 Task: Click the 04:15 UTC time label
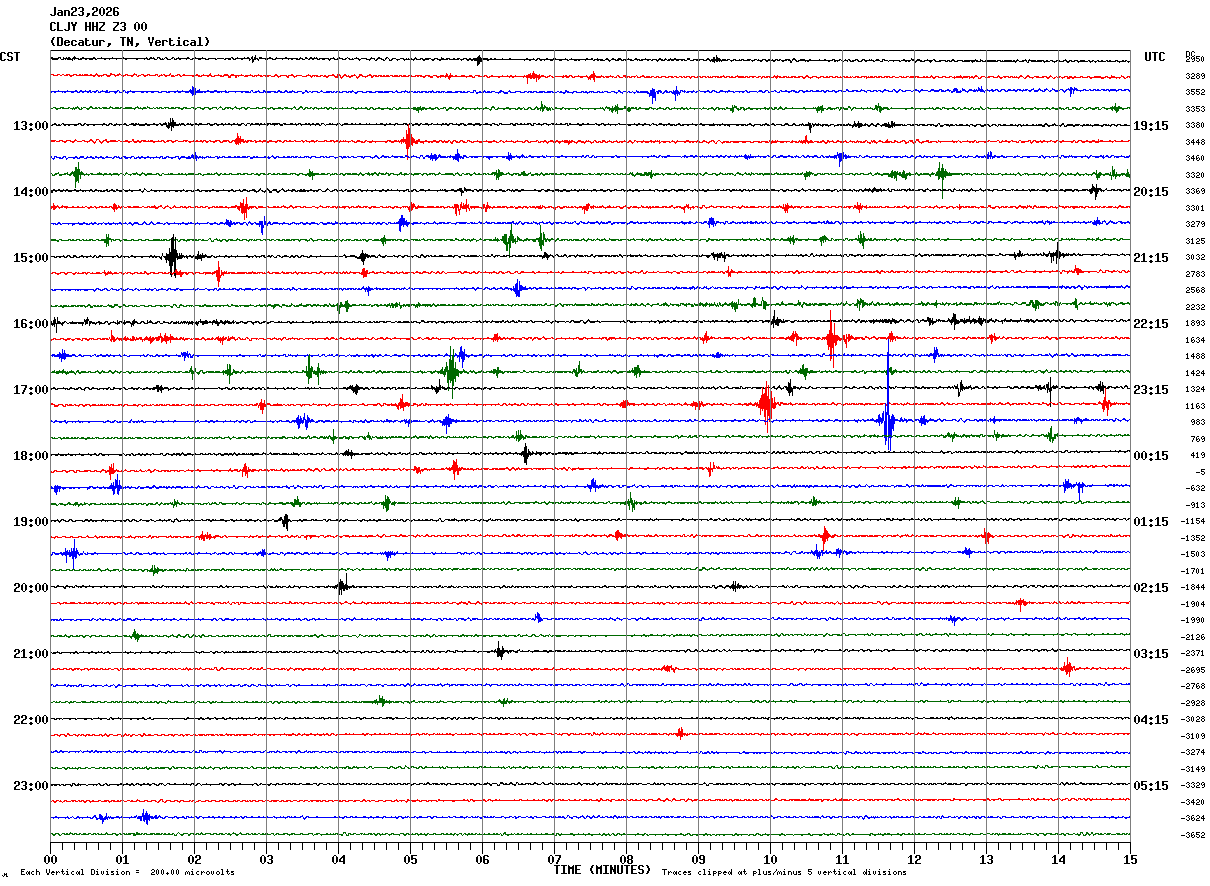pos(1150,720)
